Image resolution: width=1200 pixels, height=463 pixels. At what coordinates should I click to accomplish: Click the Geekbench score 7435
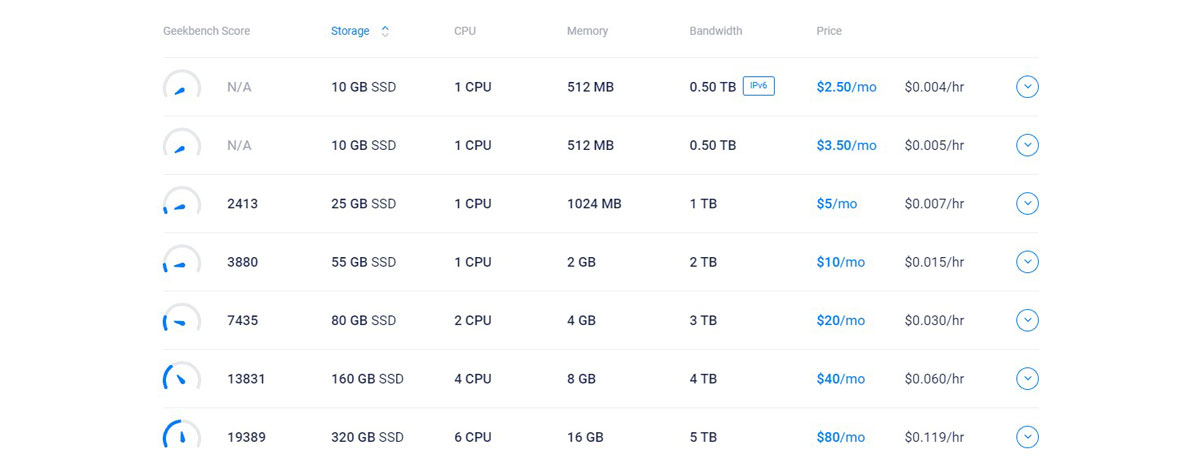242,320
